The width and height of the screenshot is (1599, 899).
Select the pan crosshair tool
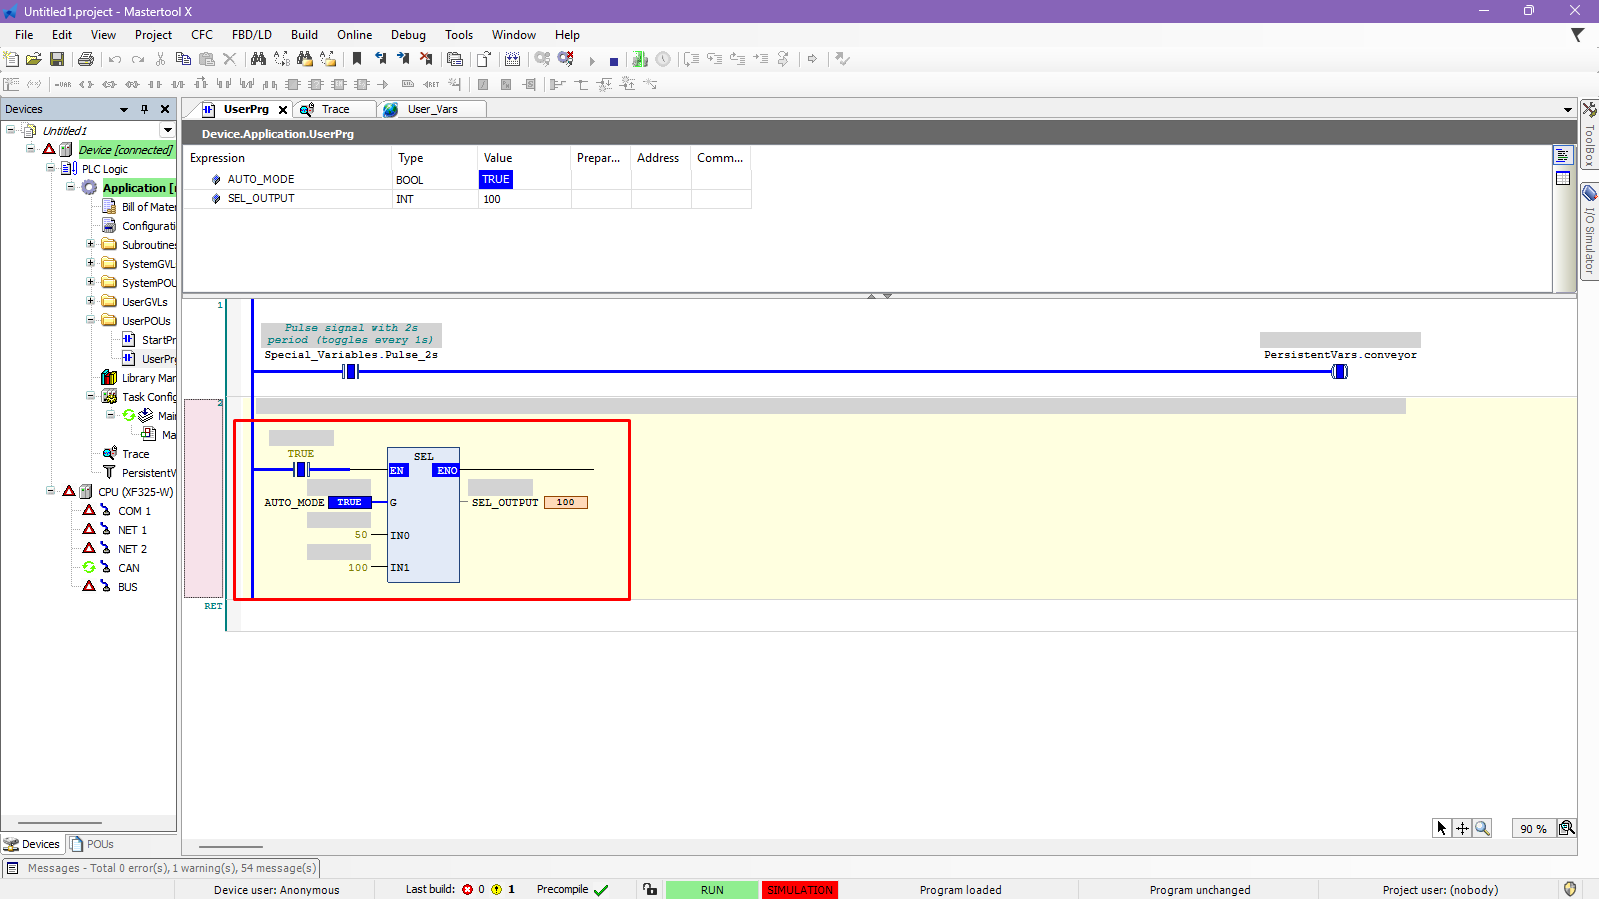point(1462,828)
